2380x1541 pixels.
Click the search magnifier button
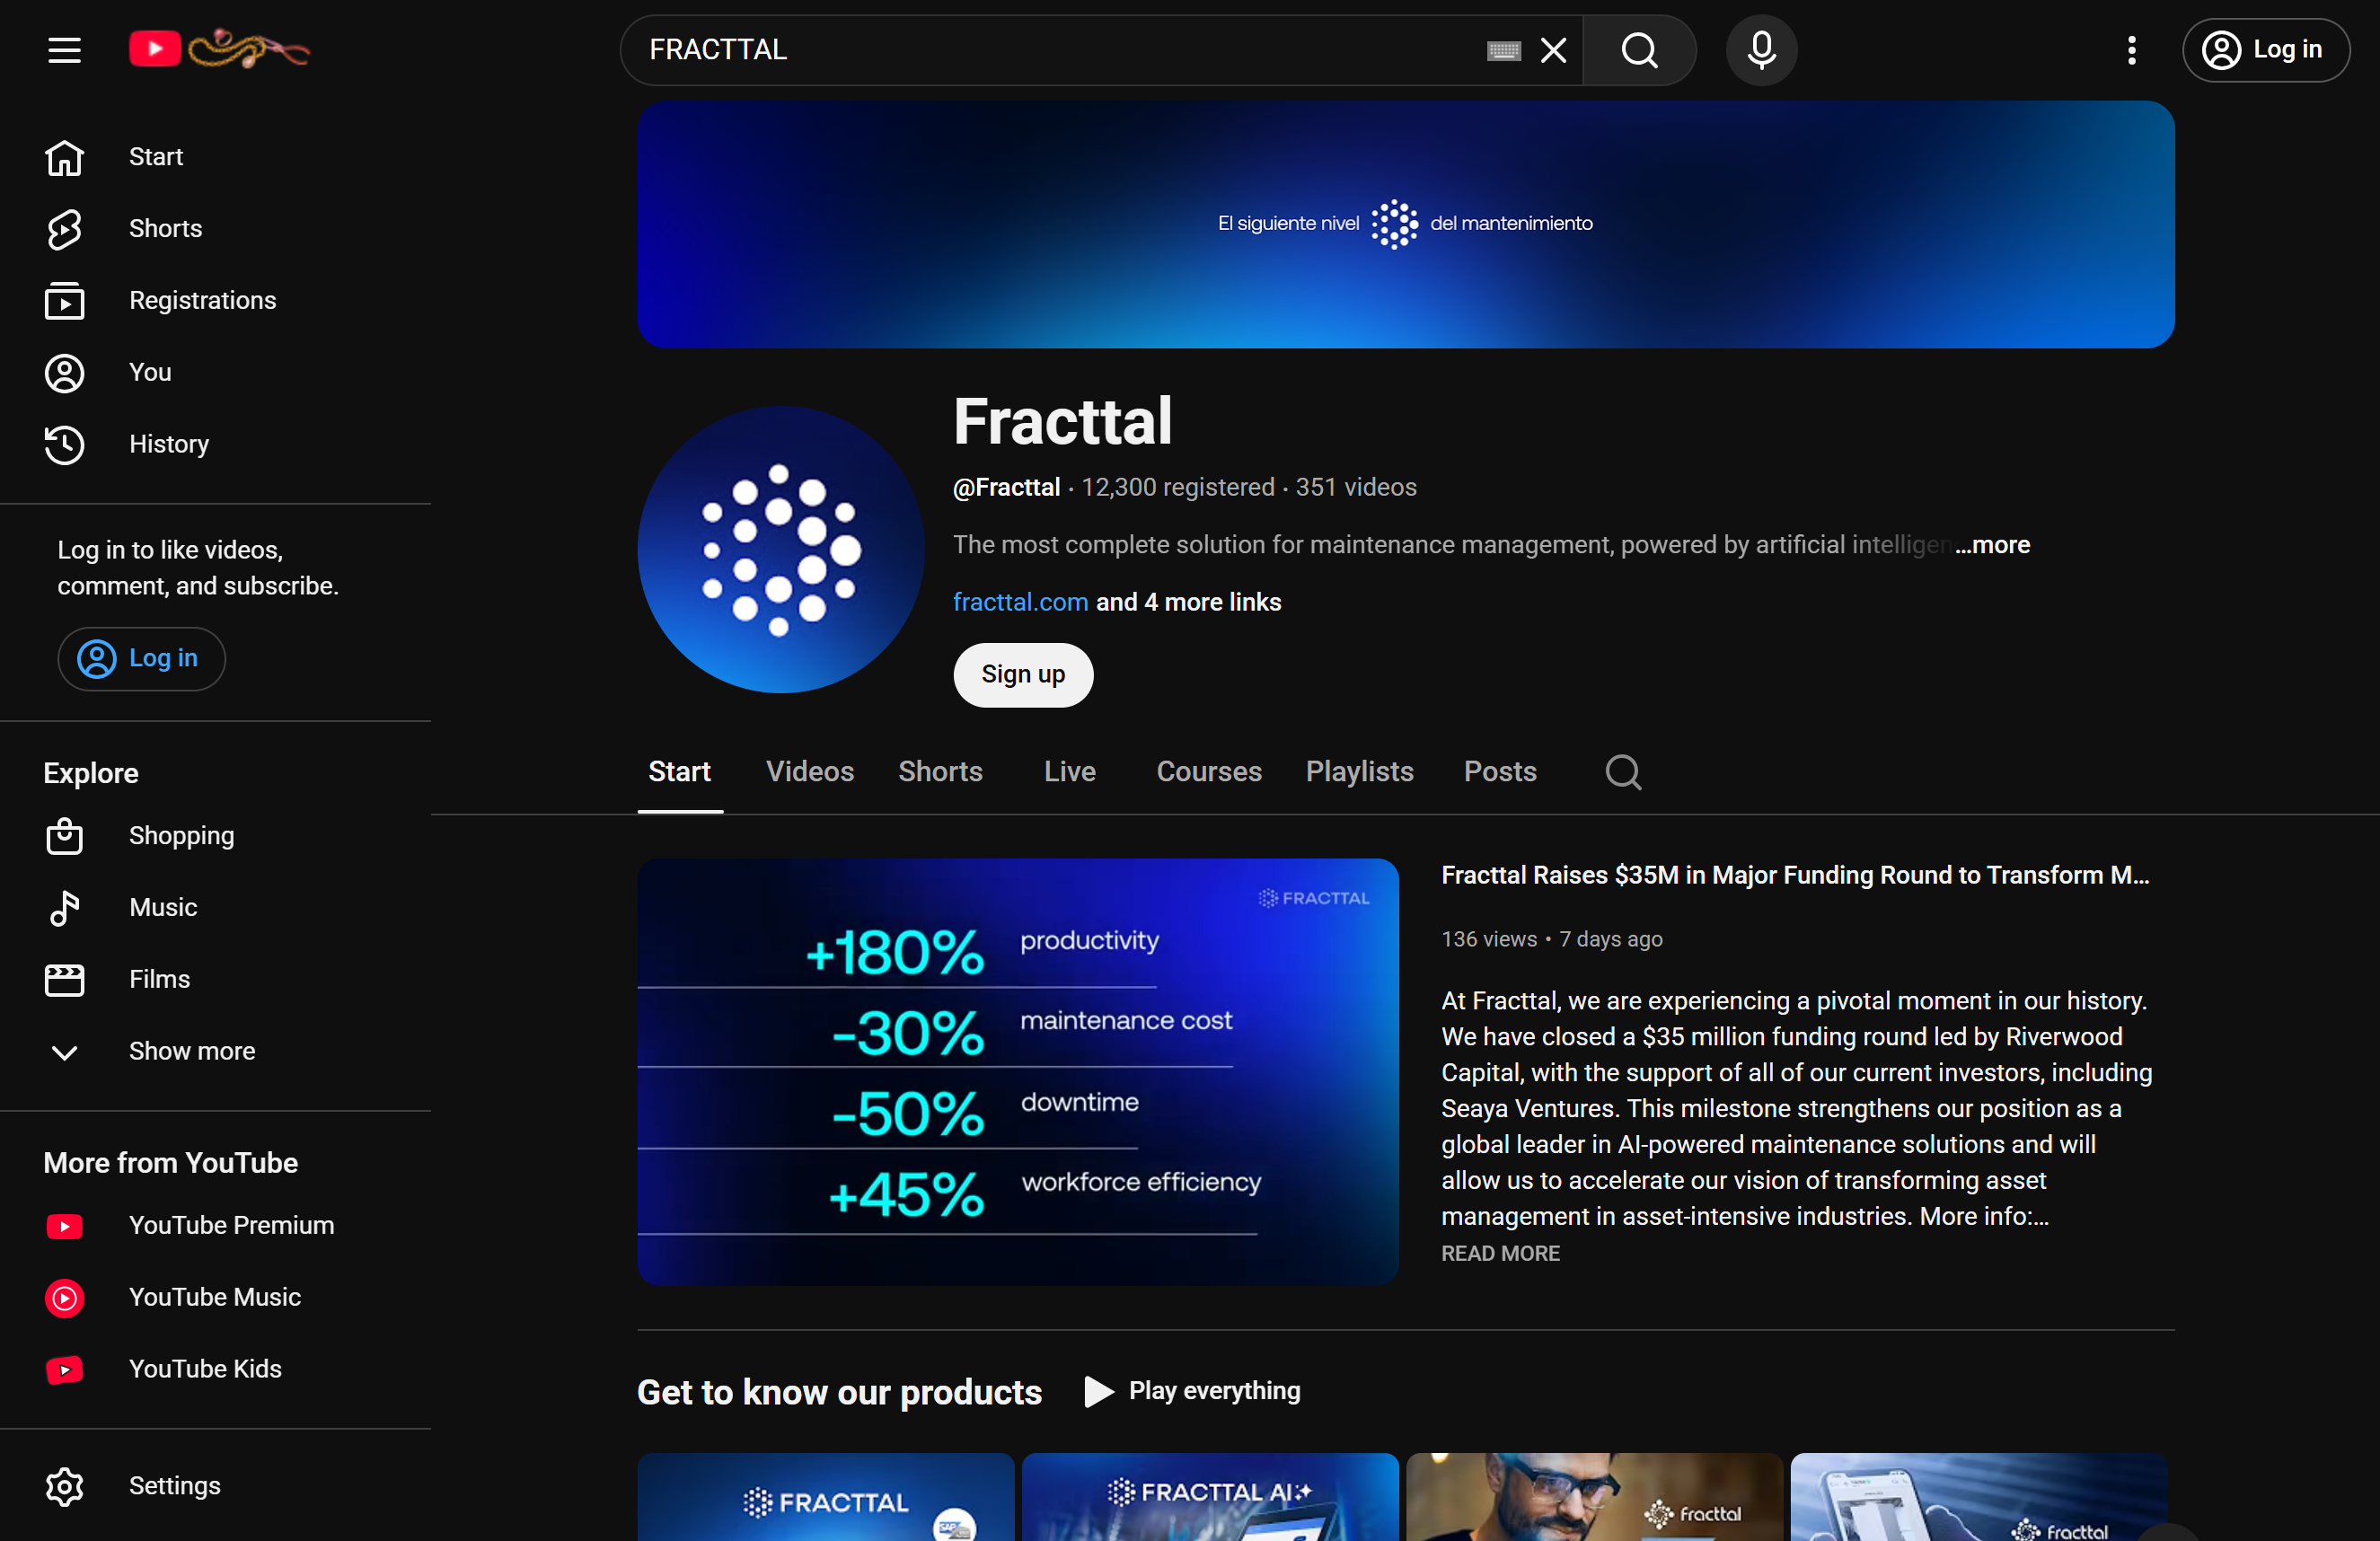pos(1639,49)
